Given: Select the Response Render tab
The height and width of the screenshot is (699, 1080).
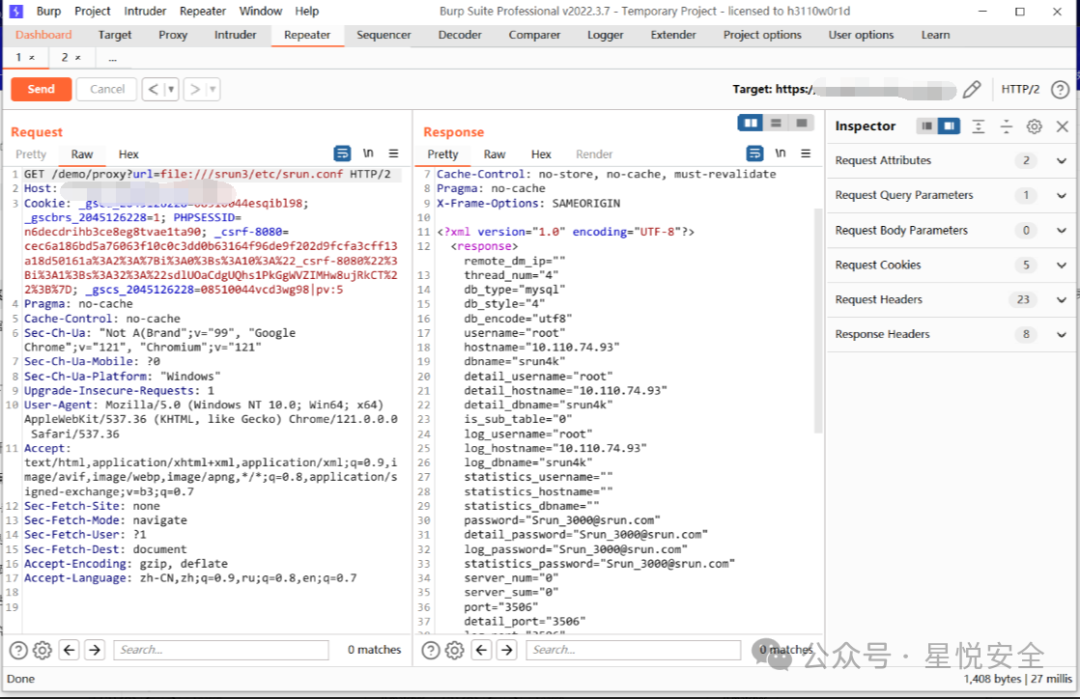Looking at the screenshot, I should tap(594, 154).
